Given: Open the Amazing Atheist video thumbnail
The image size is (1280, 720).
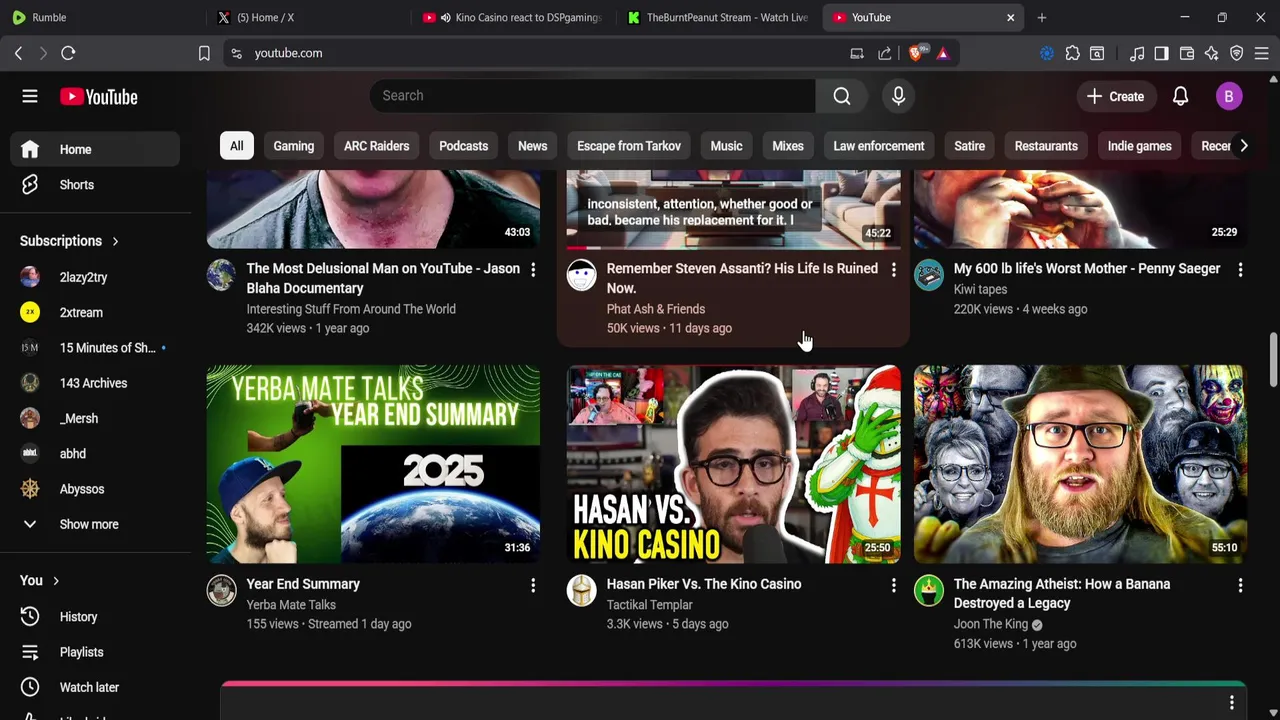Looking at the screenshot, I should pyautogui.click(x=1080, y=464).
